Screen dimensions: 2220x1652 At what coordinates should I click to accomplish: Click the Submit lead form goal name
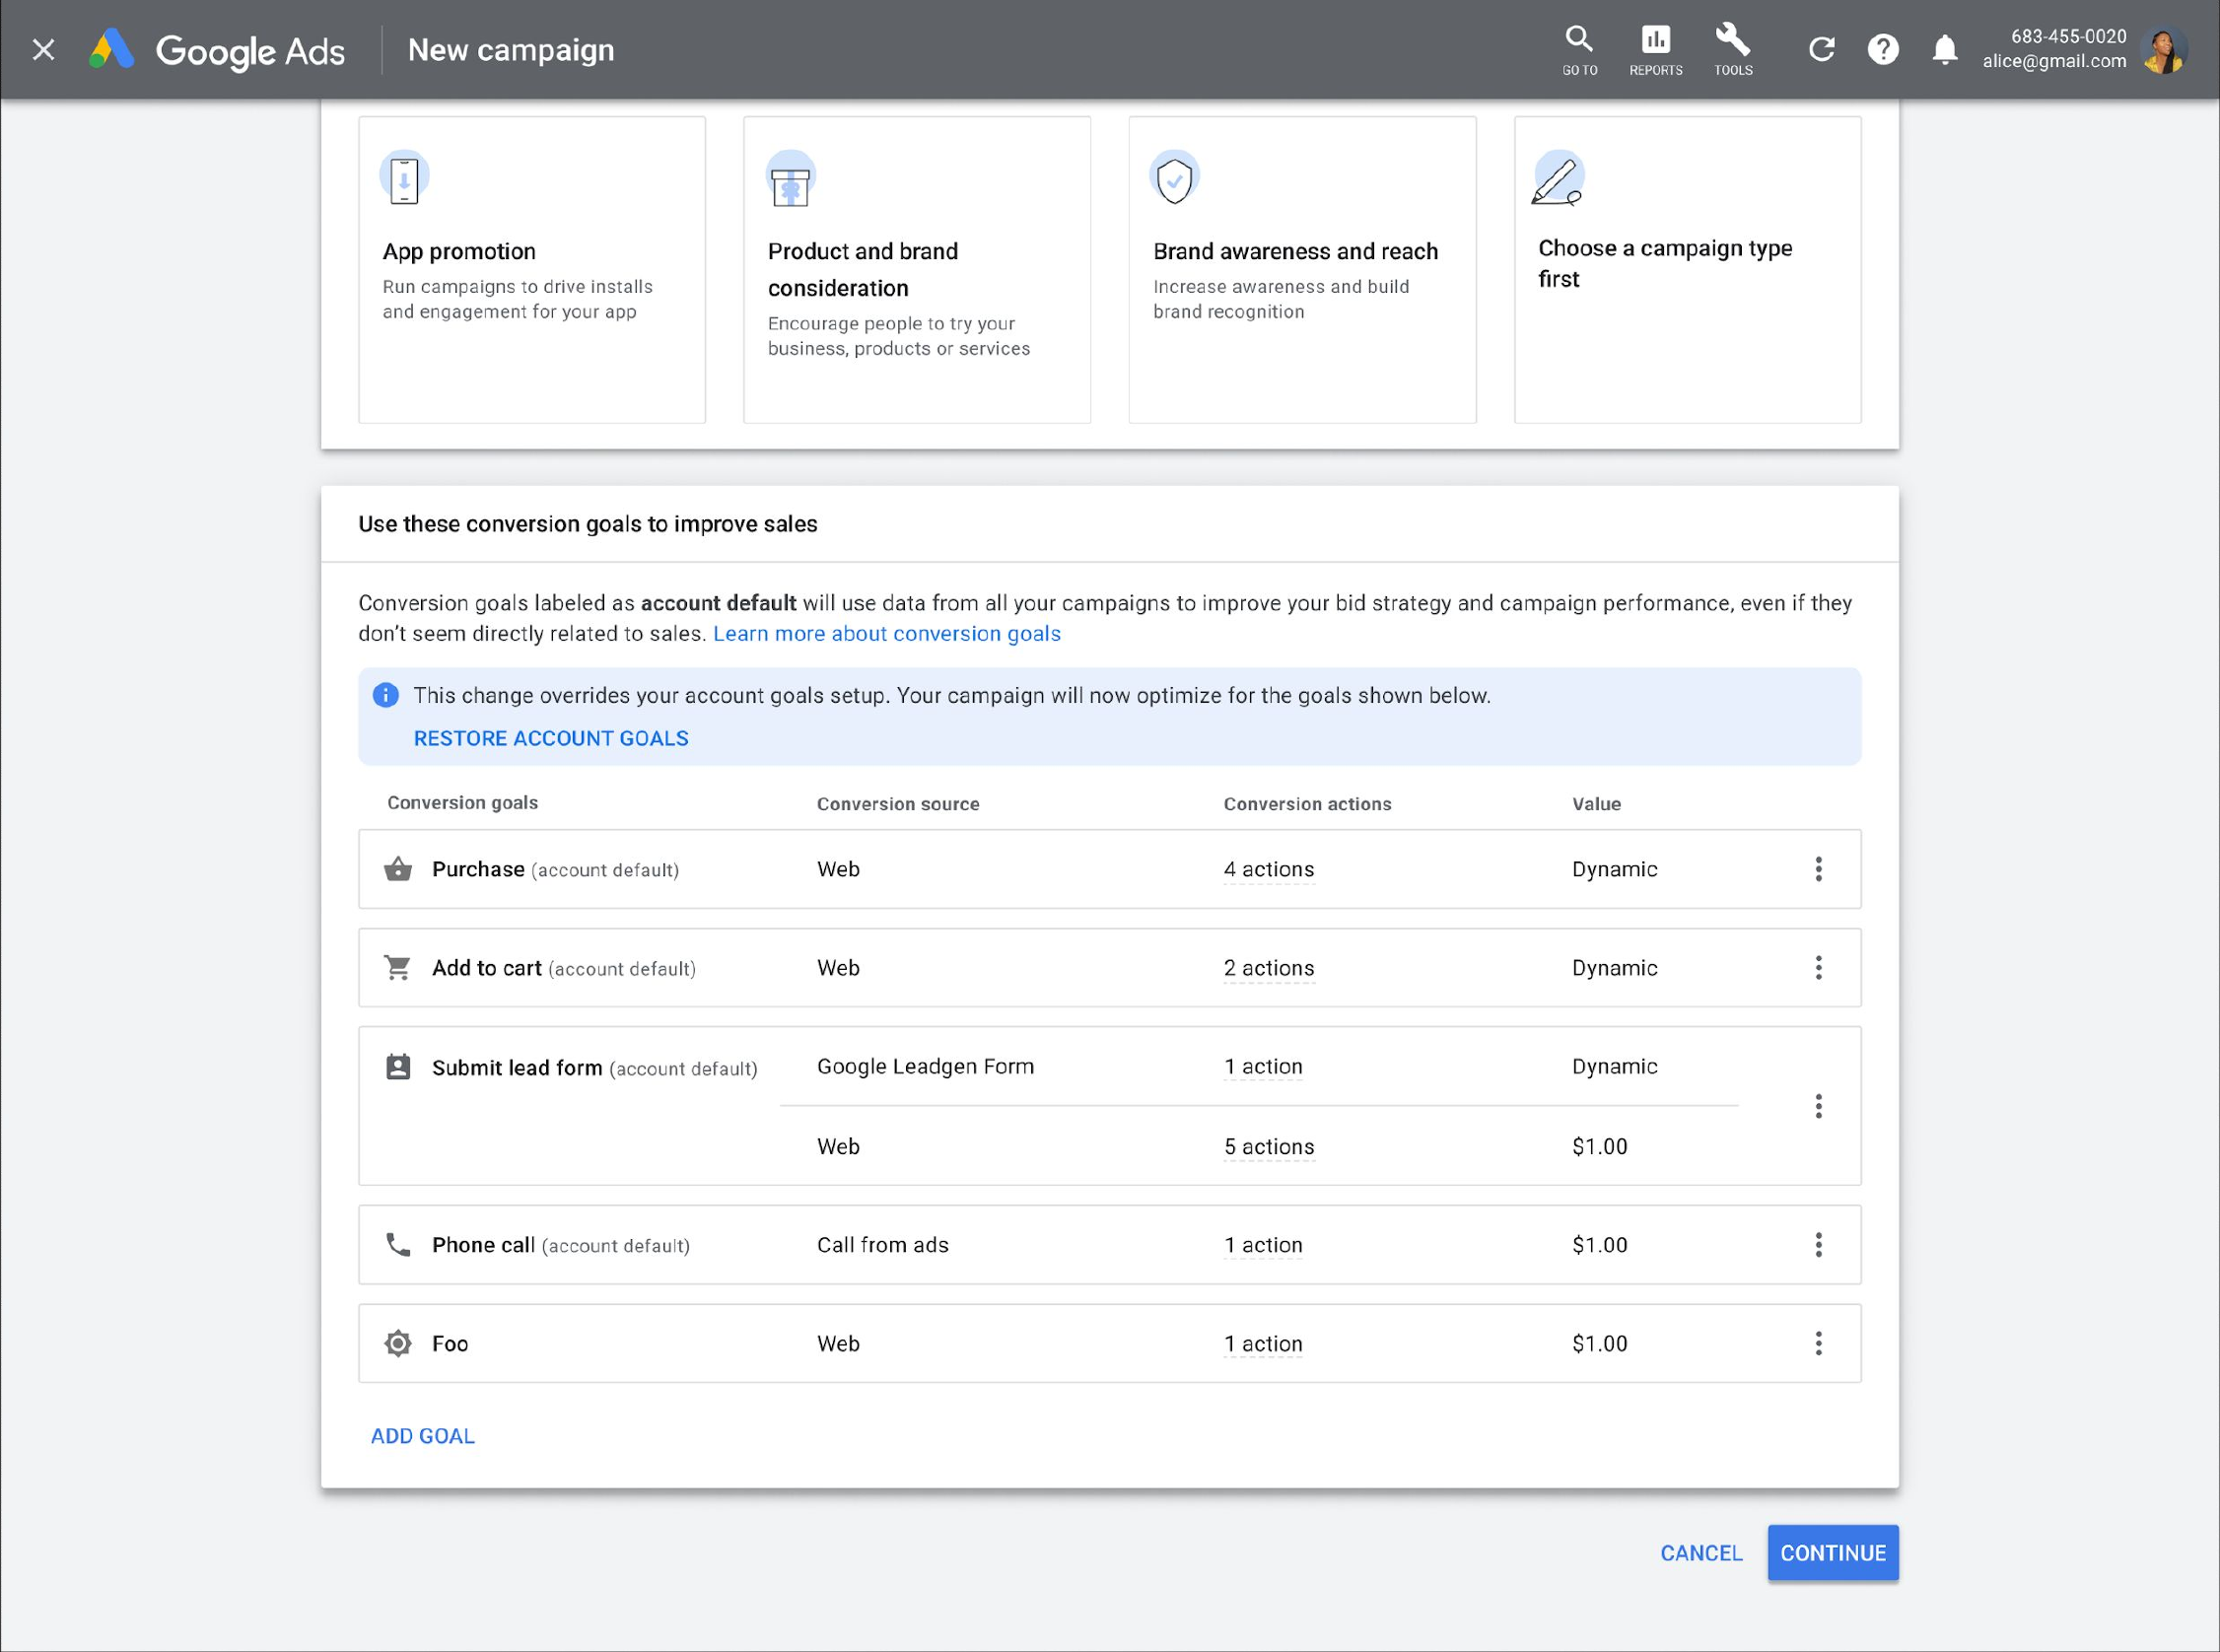click(x=517, y=1067)
